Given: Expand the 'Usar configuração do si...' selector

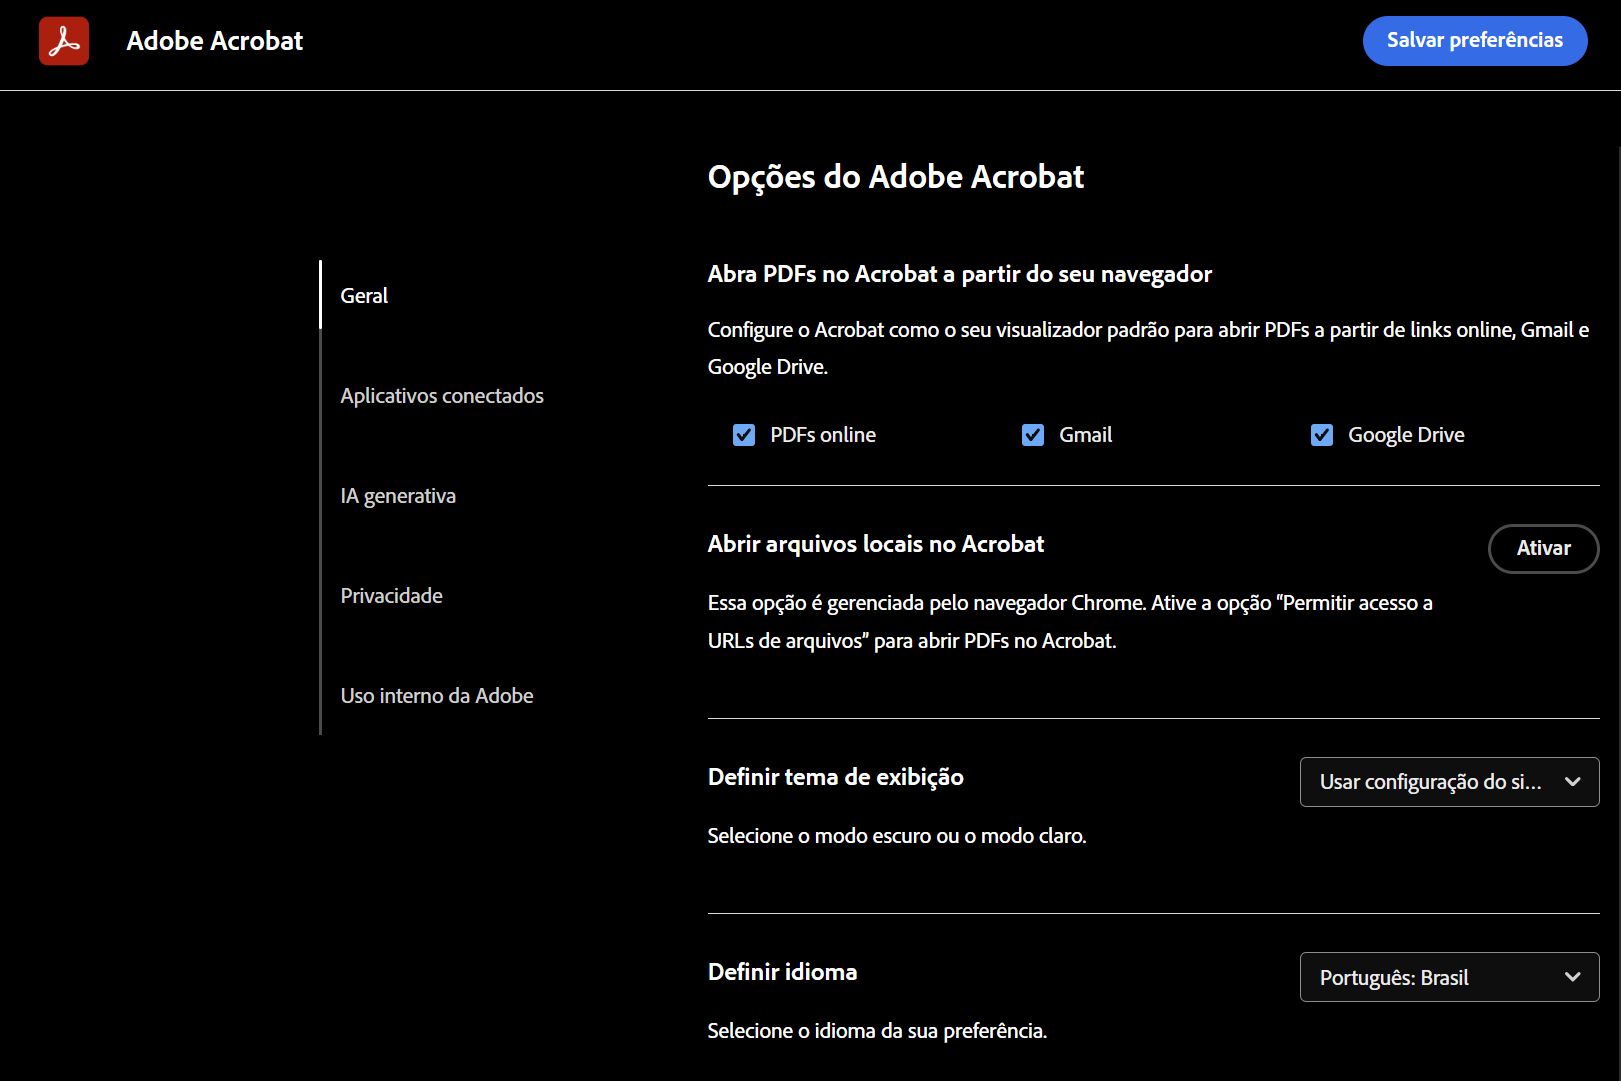Looking at the screenshot, I should tap(1448, 782).
